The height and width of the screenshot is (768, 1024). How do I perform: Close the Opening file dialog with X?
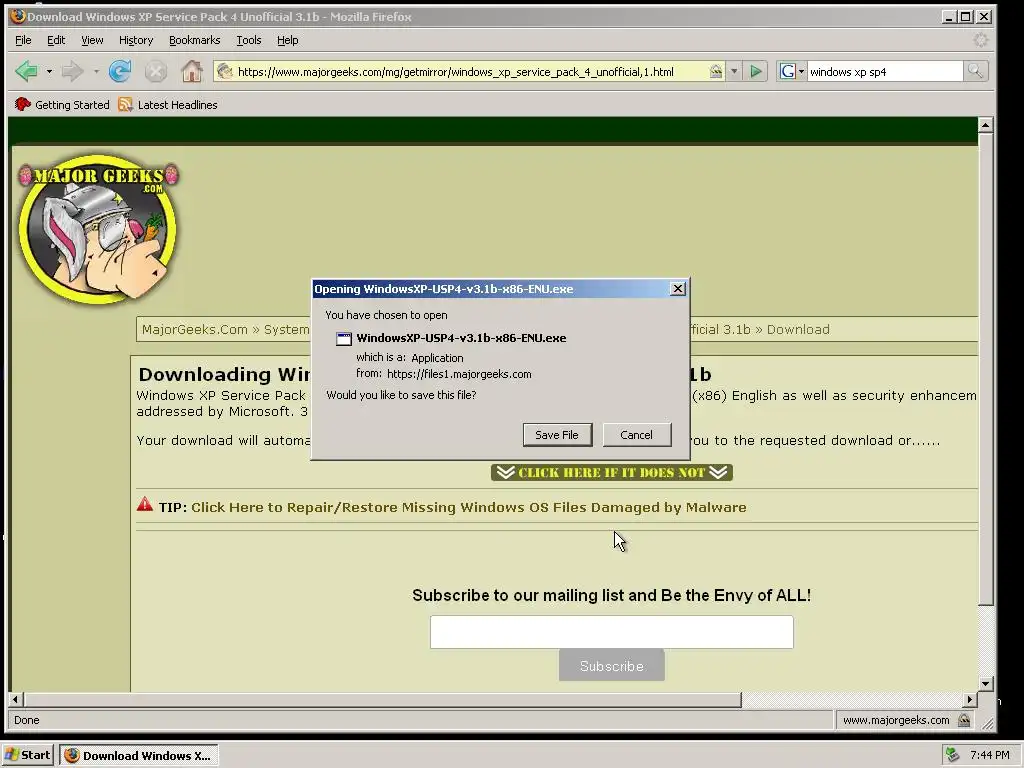point(678,289)
